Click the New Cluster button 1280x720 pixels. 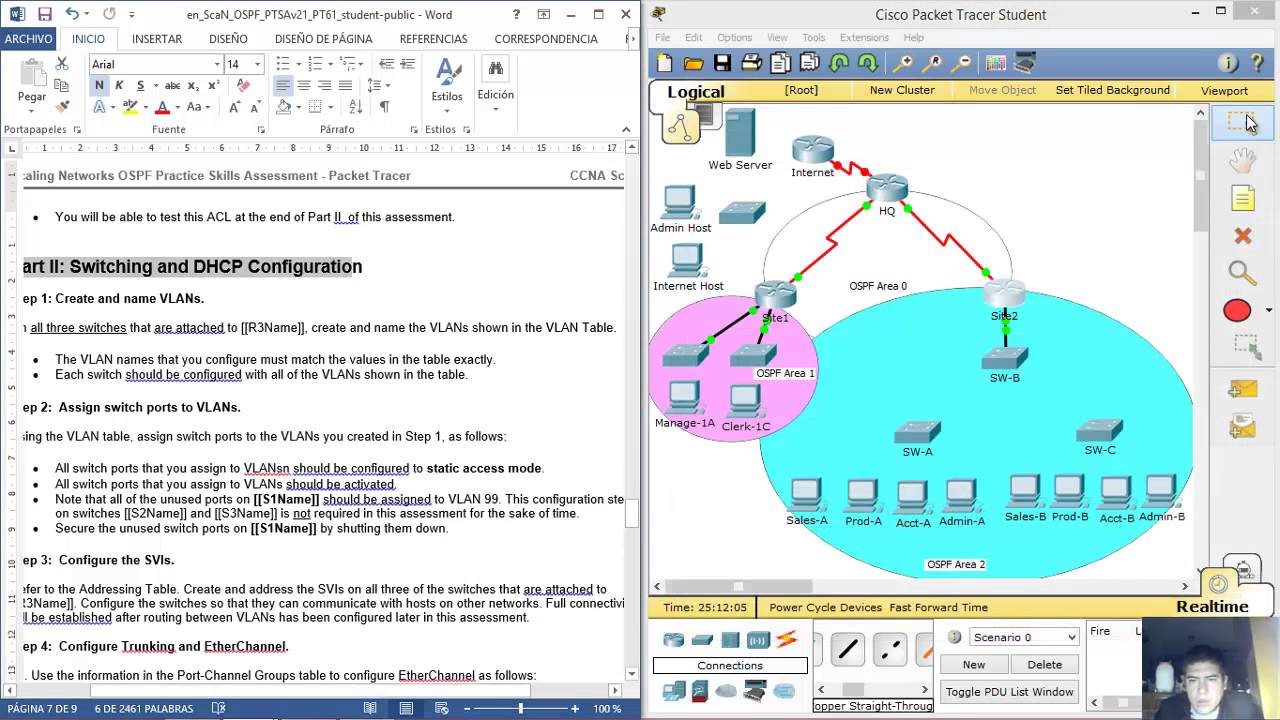pos(902,90)
